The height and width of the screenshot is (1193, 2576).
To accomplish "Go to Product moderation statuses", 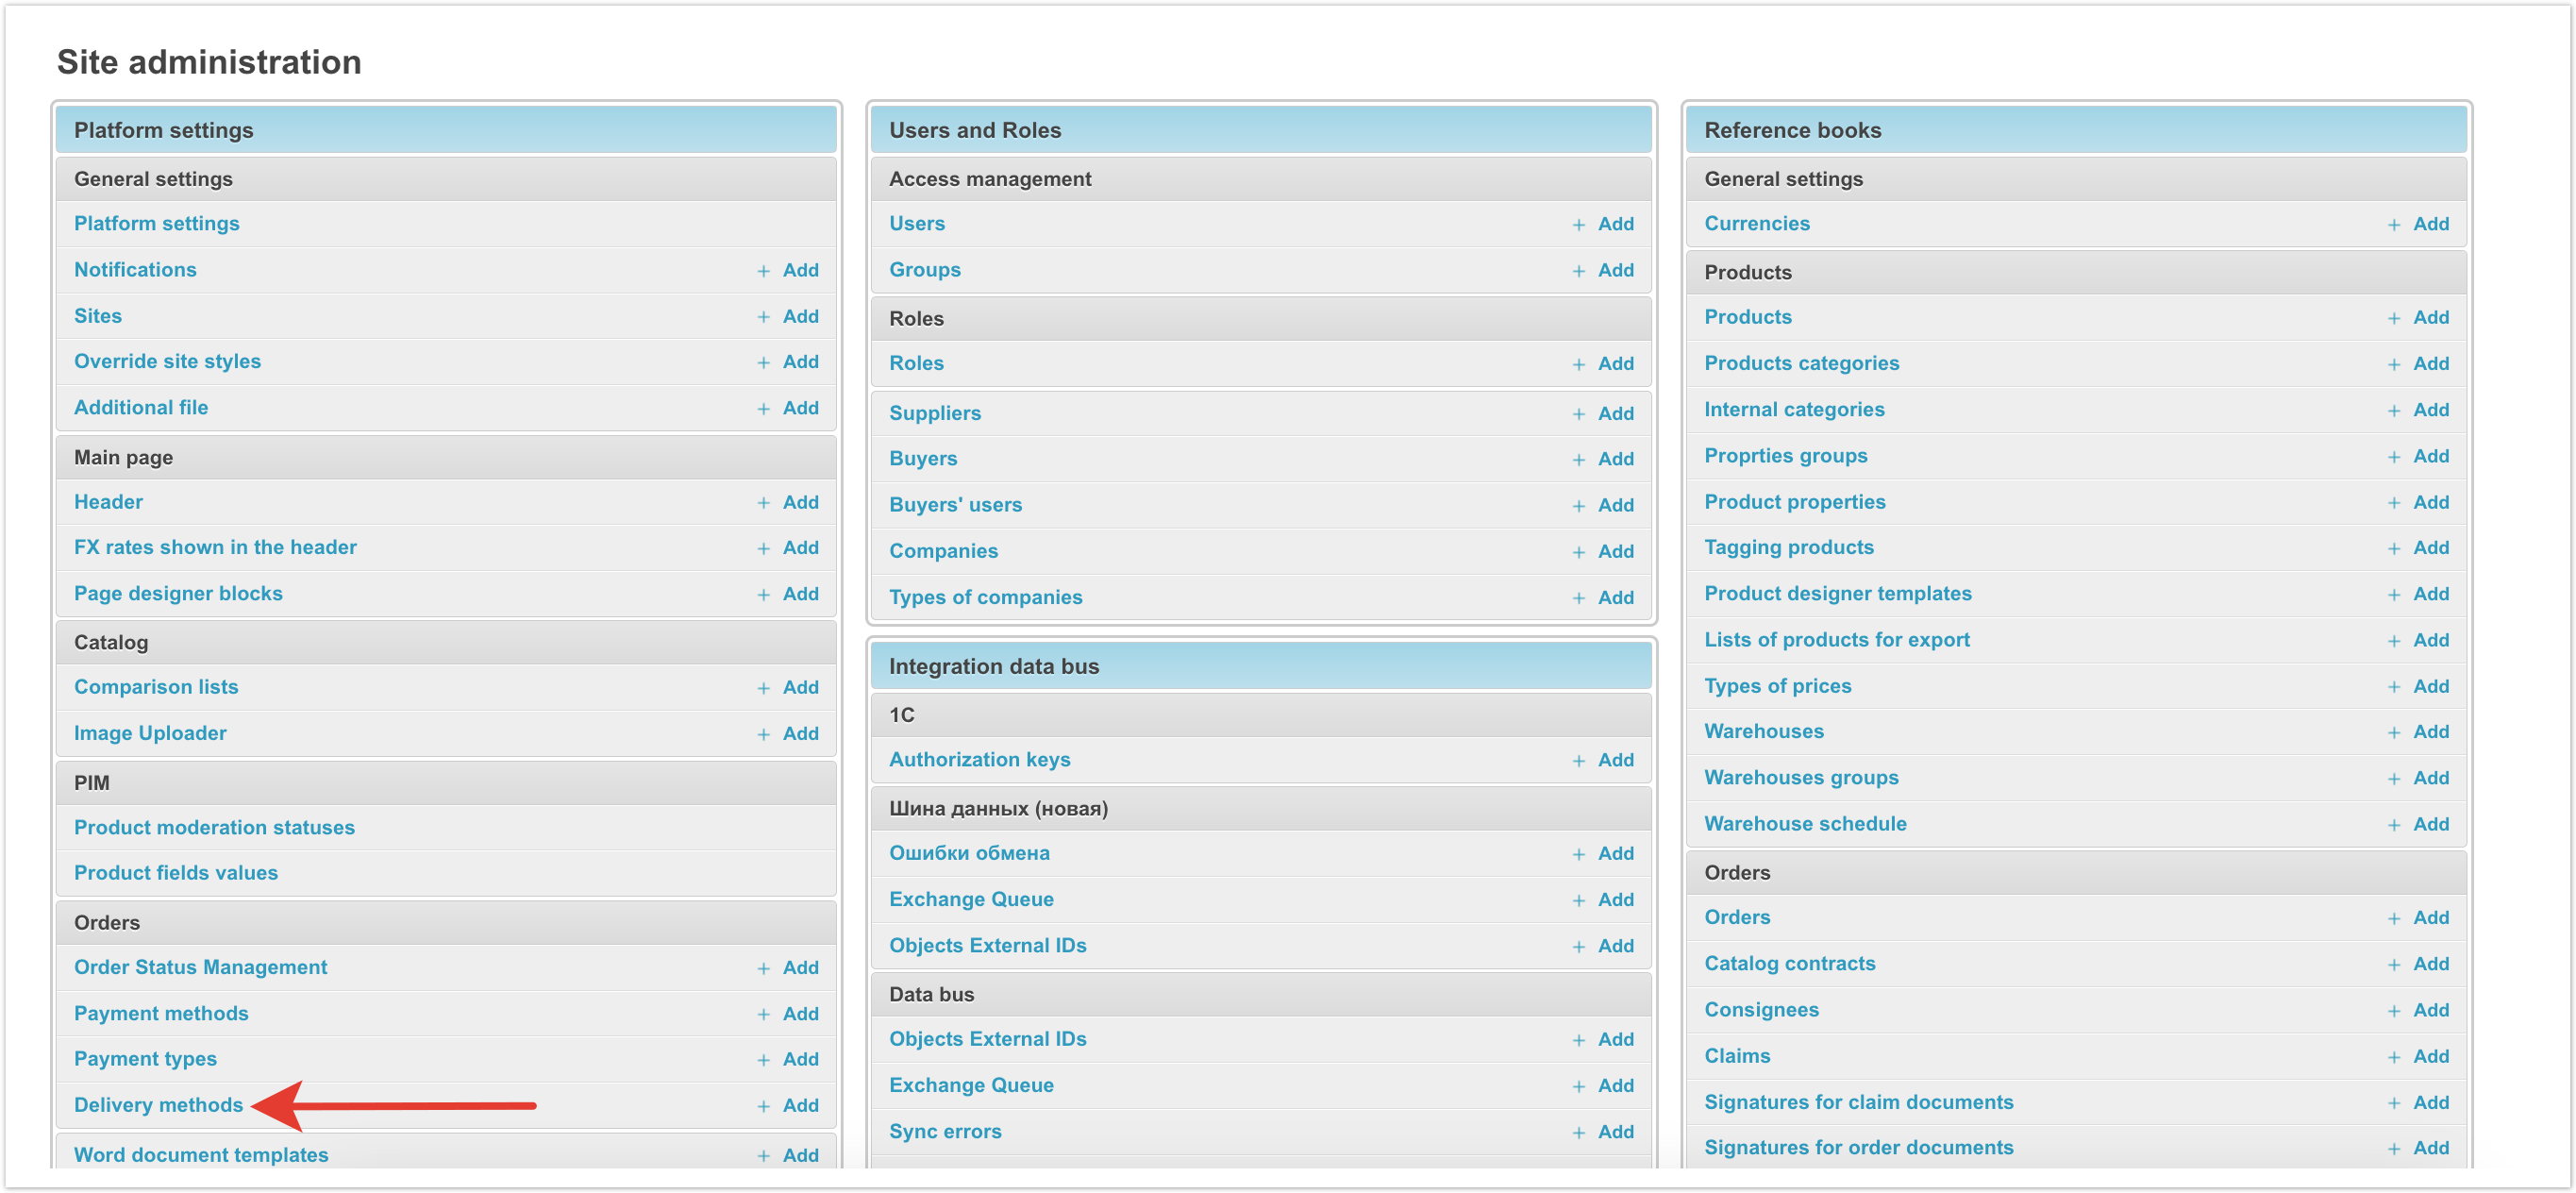I will 214,827.
